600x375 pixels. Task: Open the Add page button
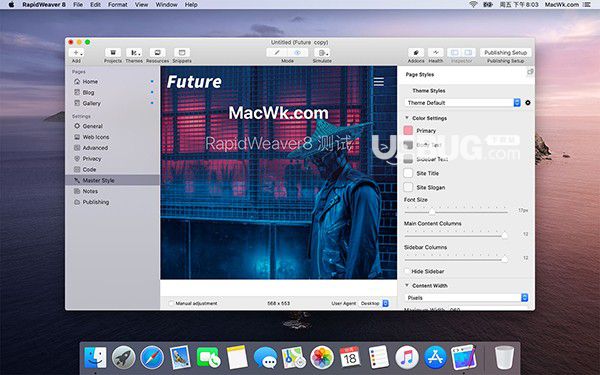point(77,52)
